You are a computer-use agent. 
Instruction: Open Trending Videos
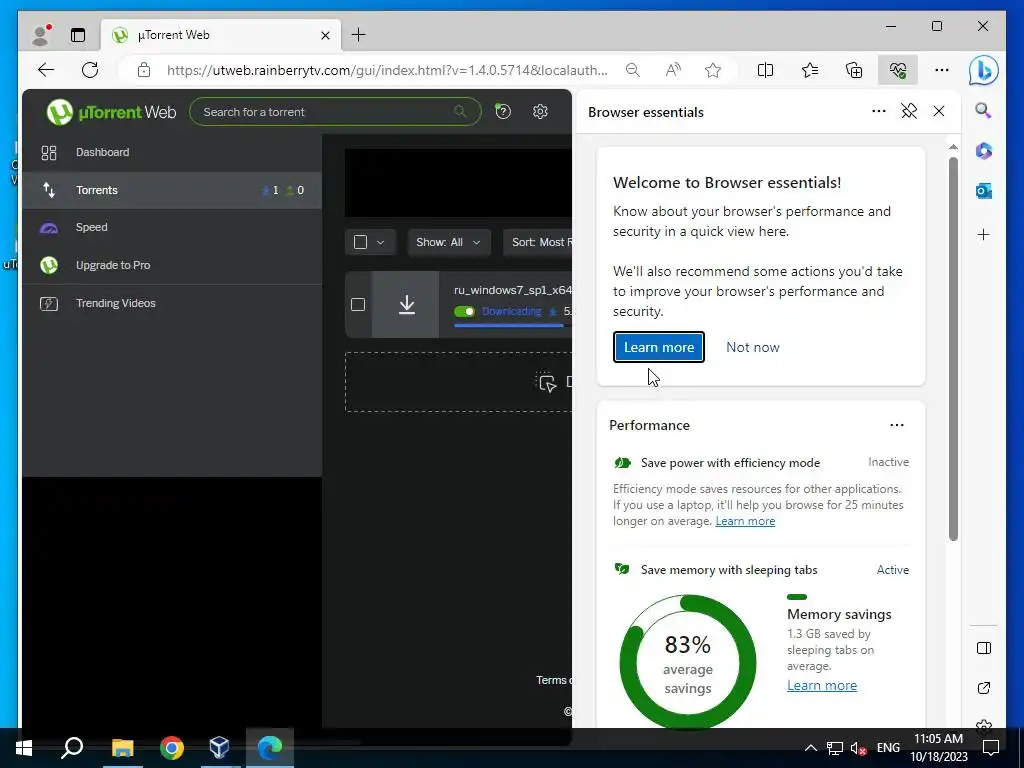[172, 303]
